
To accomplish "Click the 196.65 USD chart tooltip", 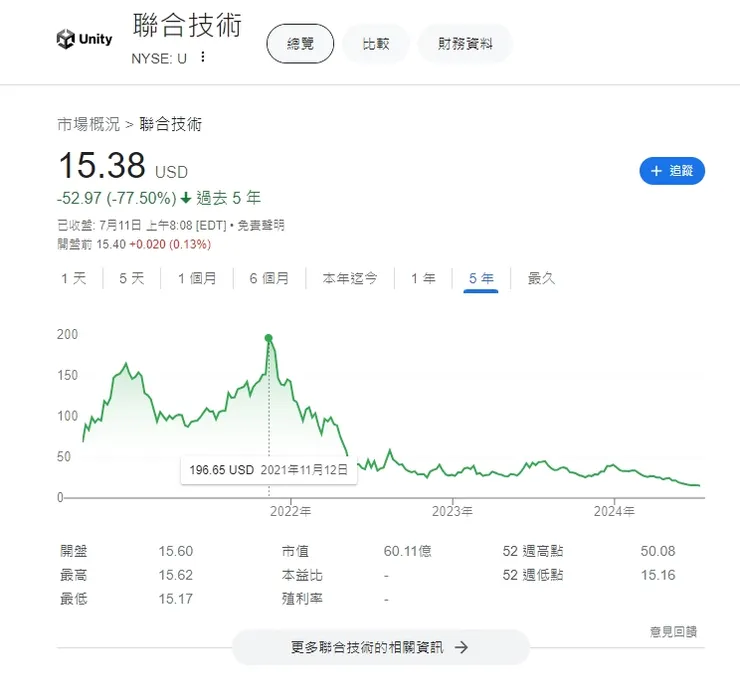I will tap(269, 470).
